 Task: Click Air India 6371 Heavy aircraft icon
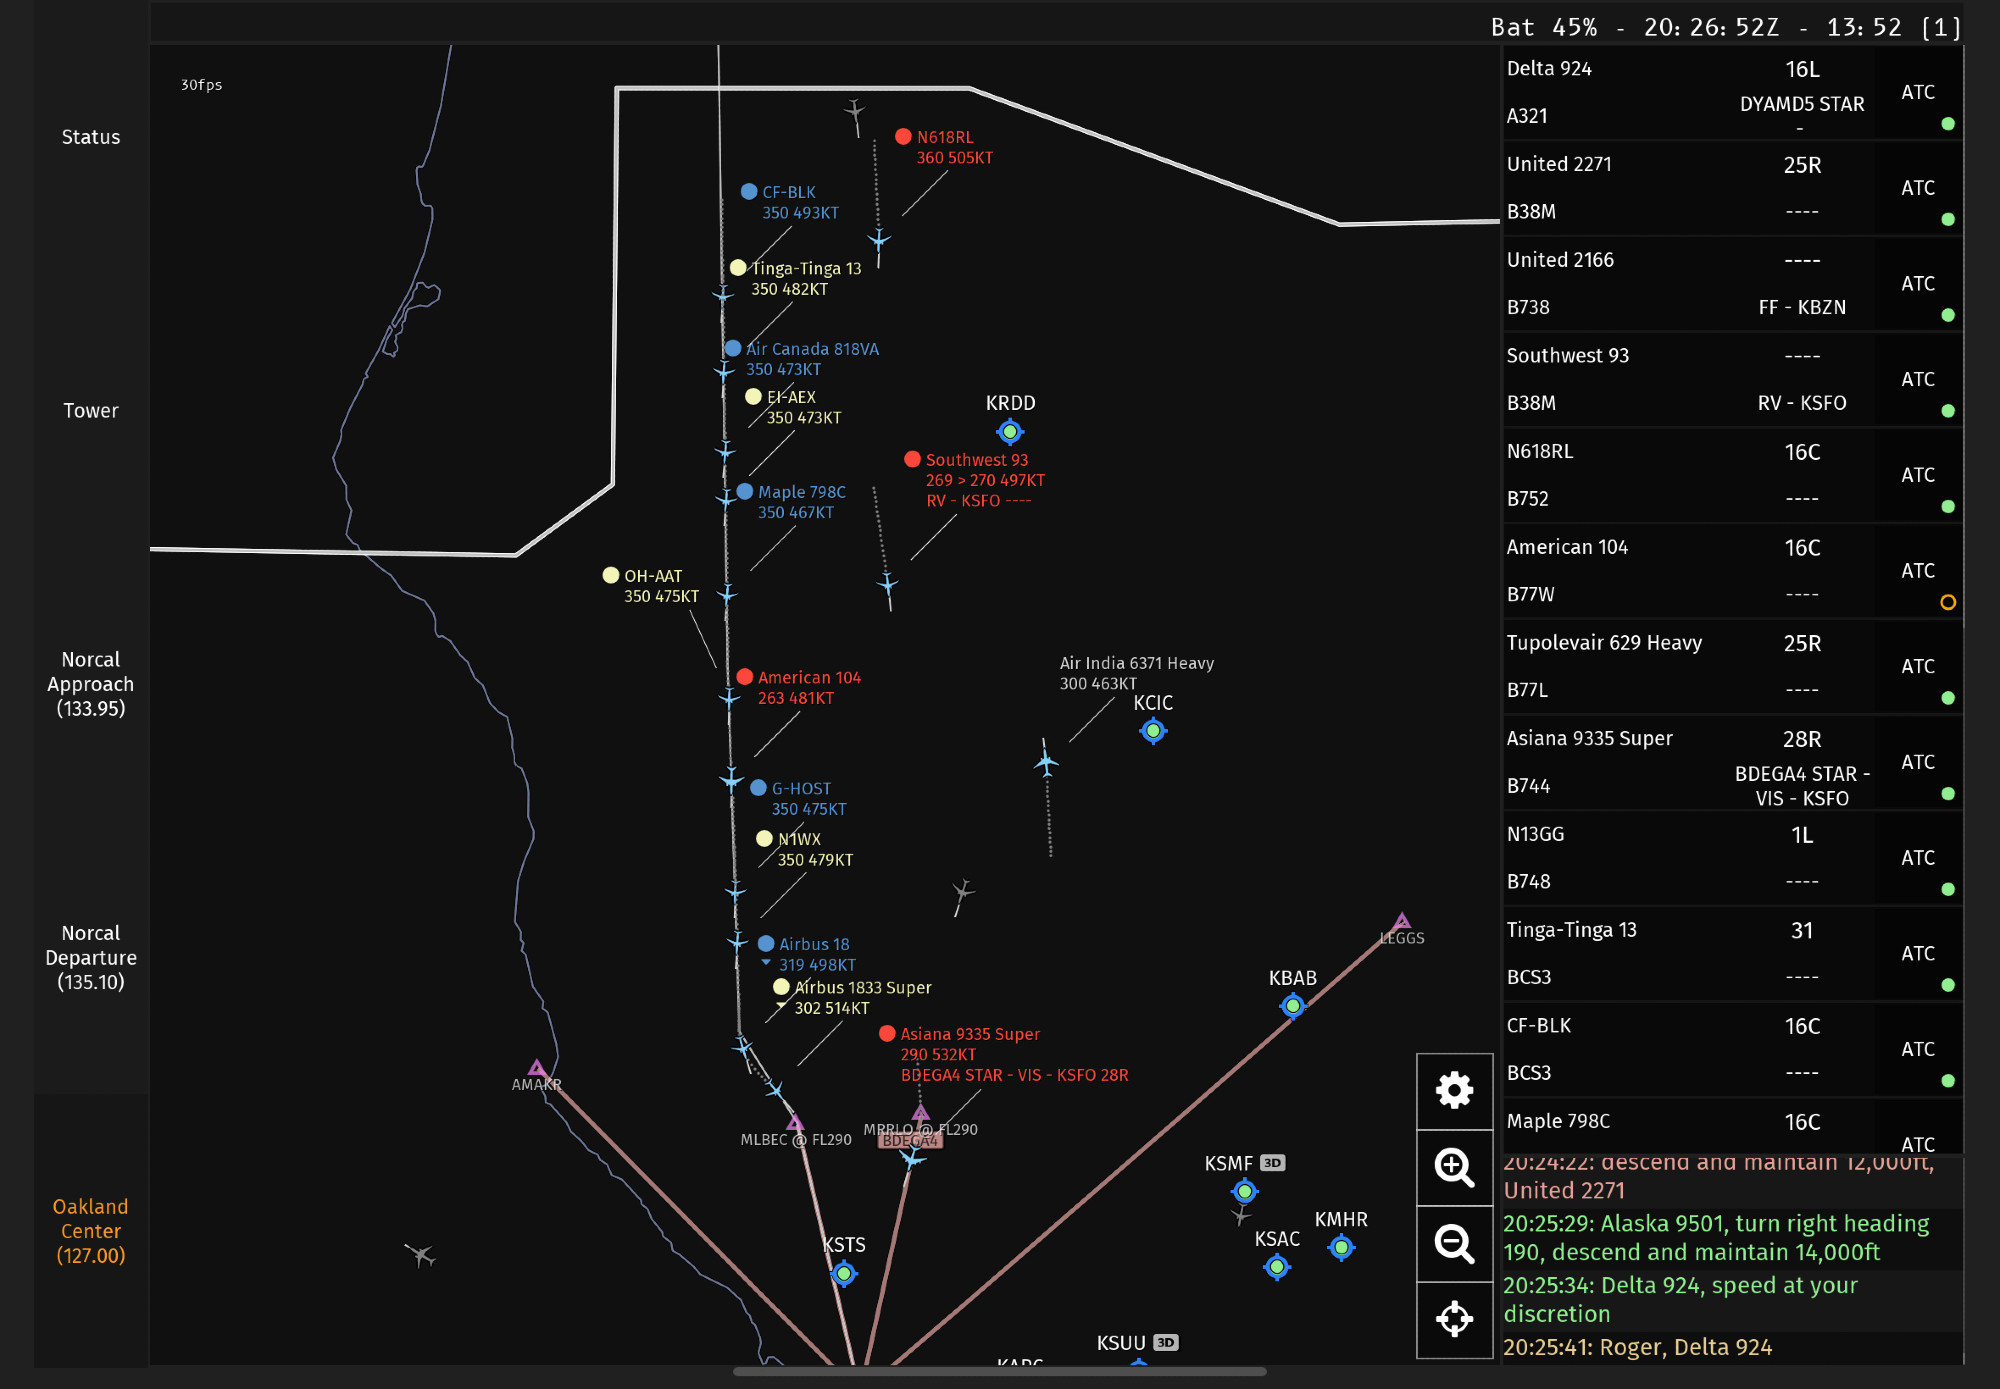click(x=1046, y=764)
